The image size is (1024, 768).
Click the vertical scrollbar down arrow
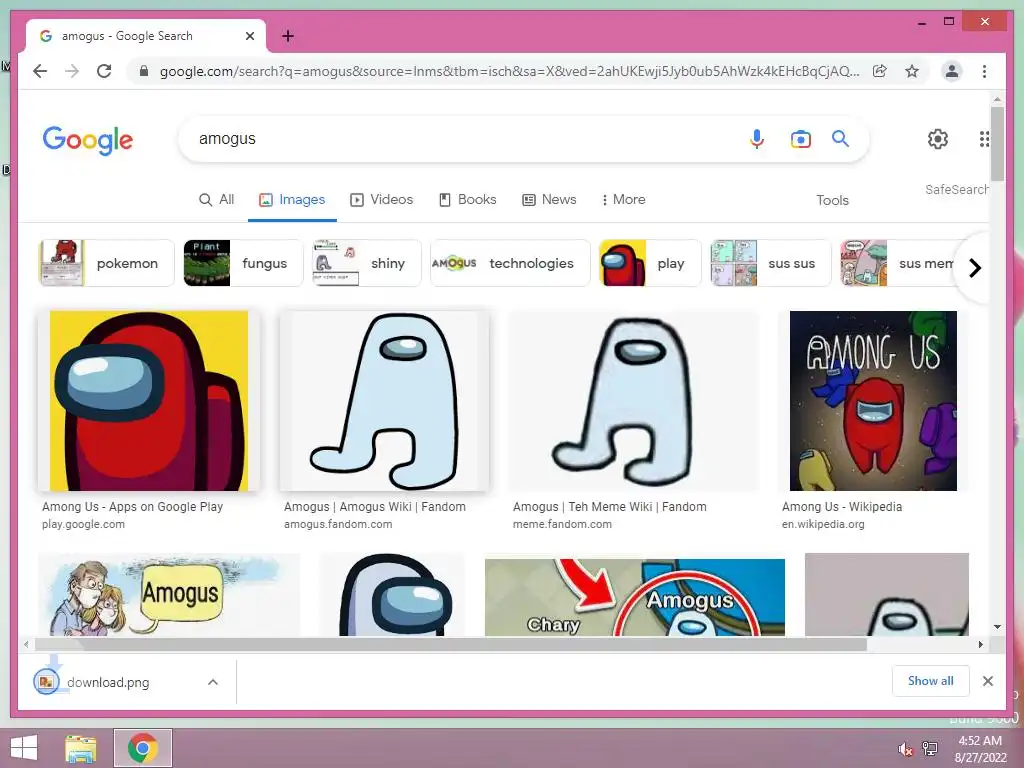[x=997, y=627]
